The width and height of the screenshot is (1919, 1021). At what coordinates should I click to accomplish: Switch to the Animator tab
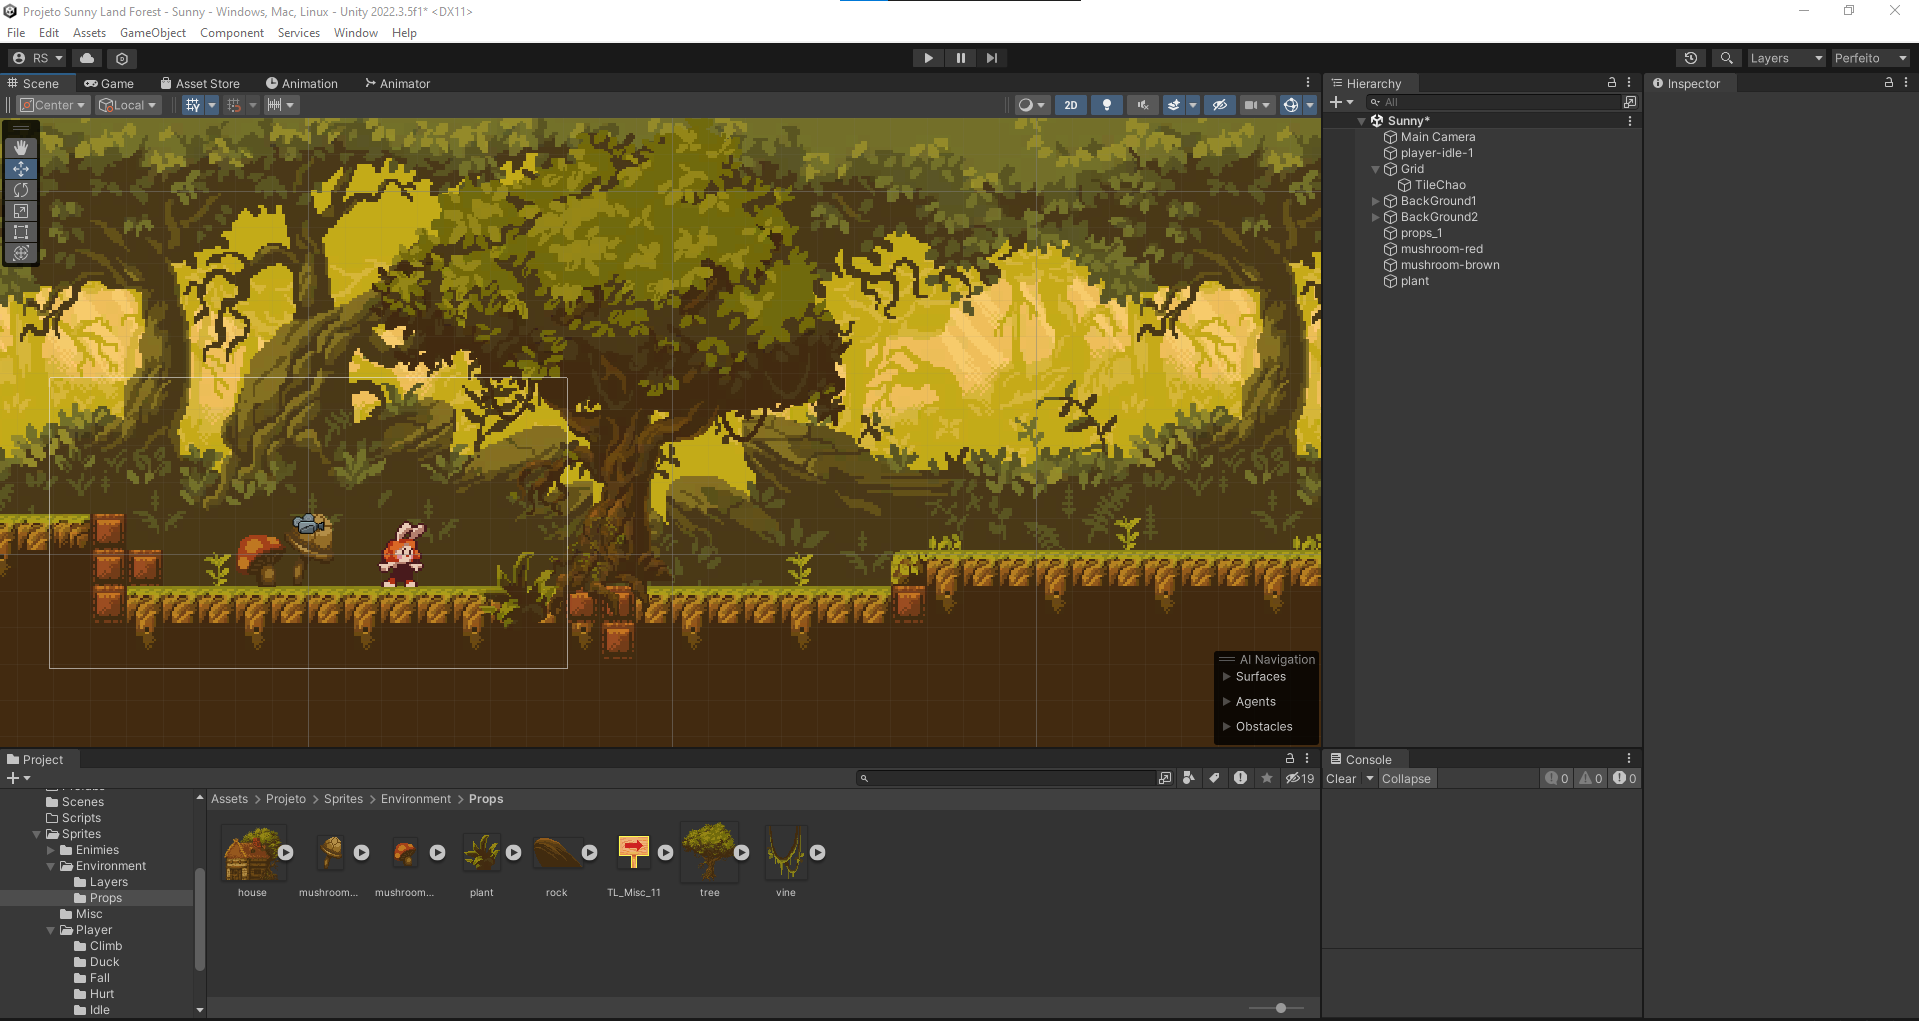(397, 83)
